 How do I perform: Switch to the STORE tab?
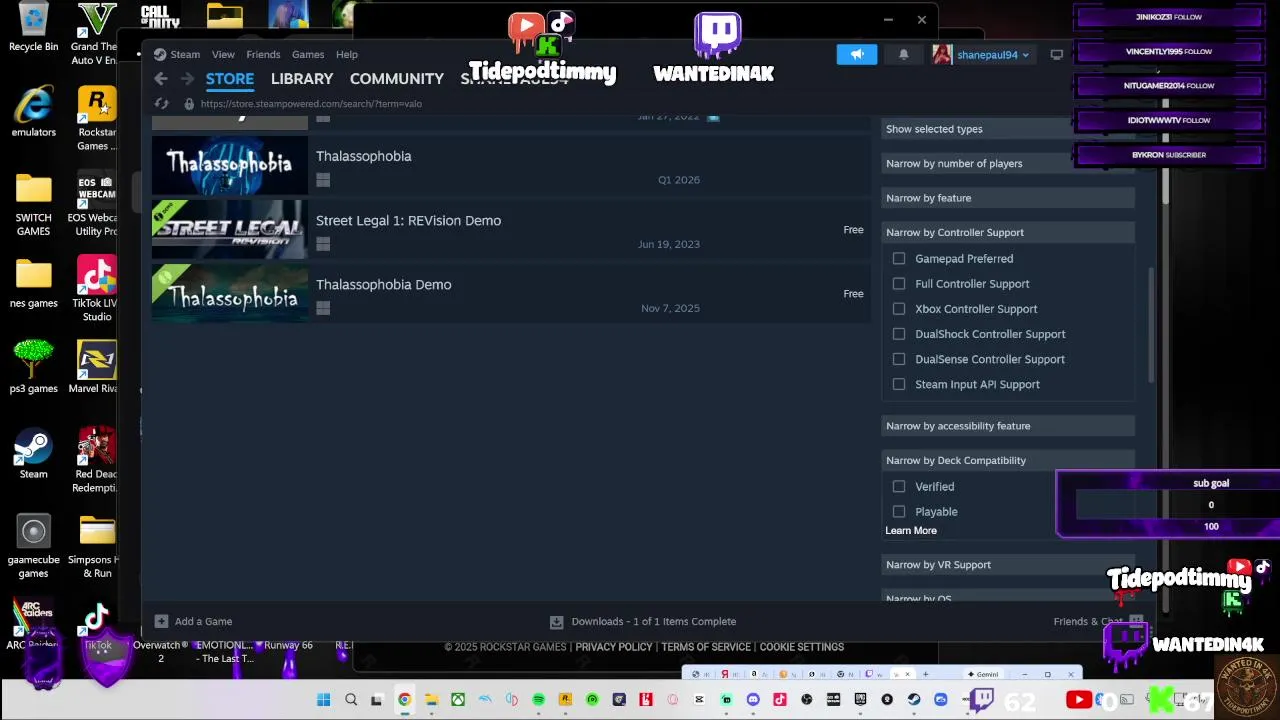tap(230, 78)
